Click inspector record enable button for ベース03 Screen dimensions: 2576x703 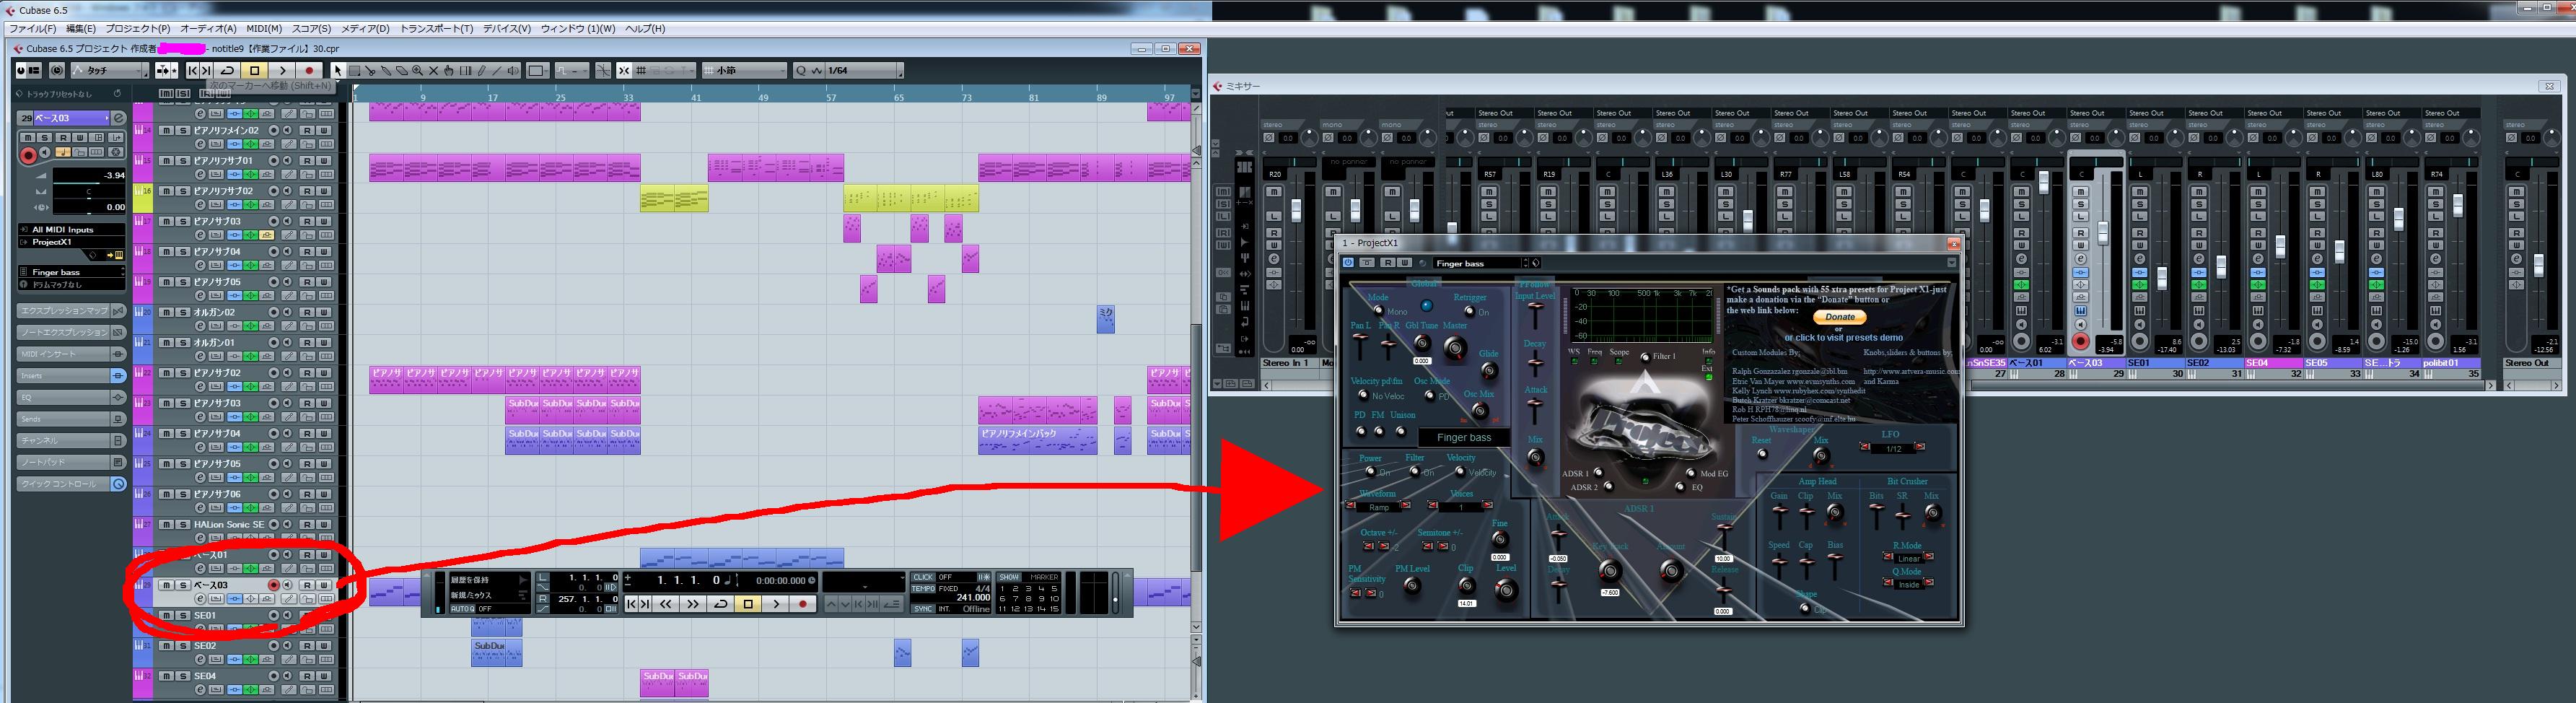(x=28, y=155)
